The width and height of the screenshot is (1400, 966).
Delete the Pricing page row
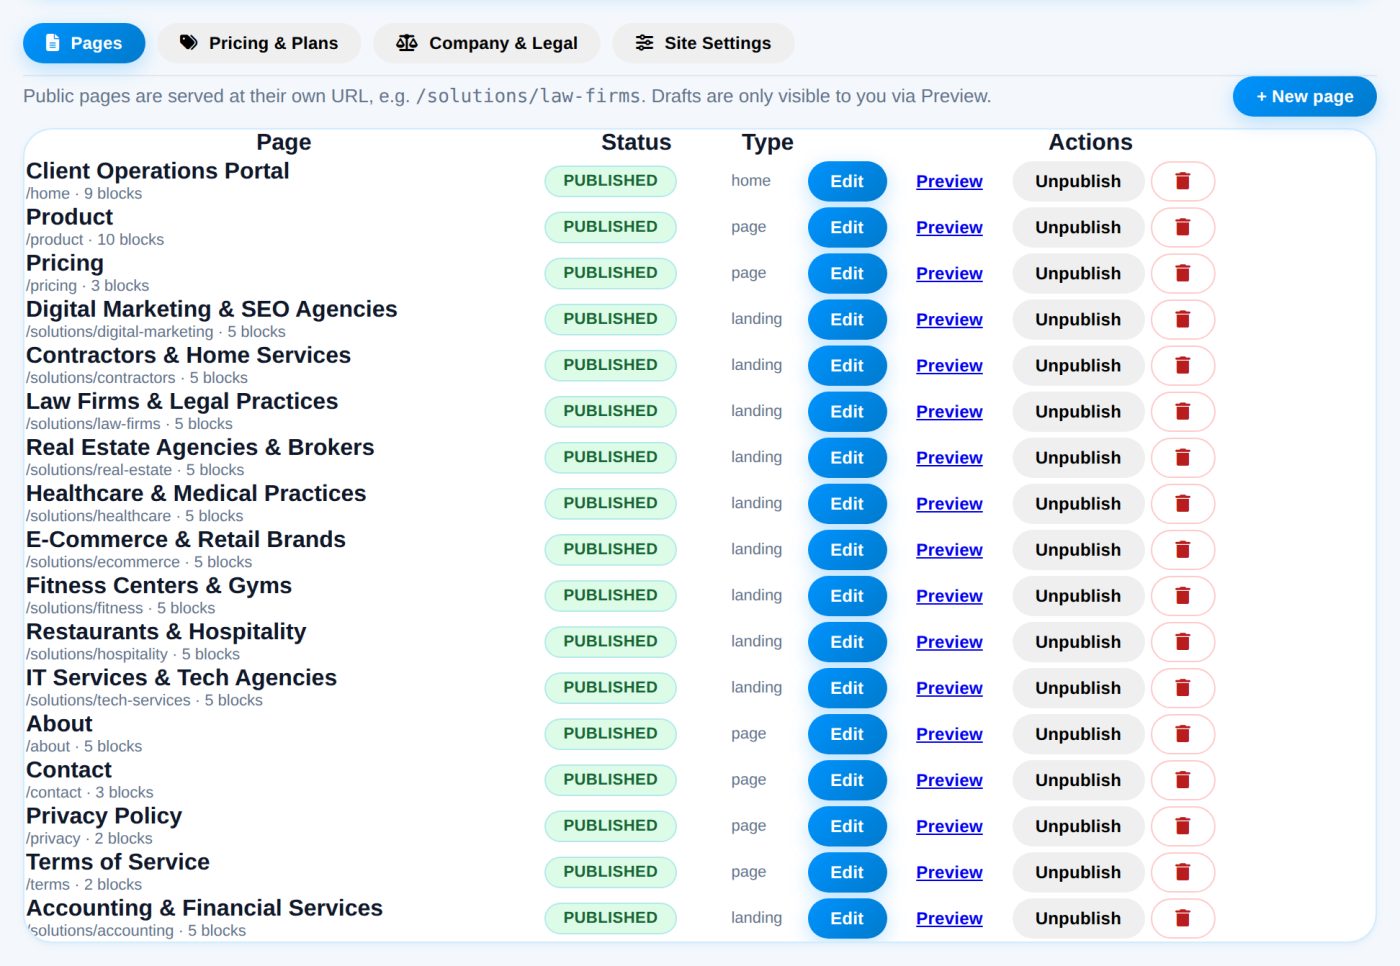[x=1182, y=273]
